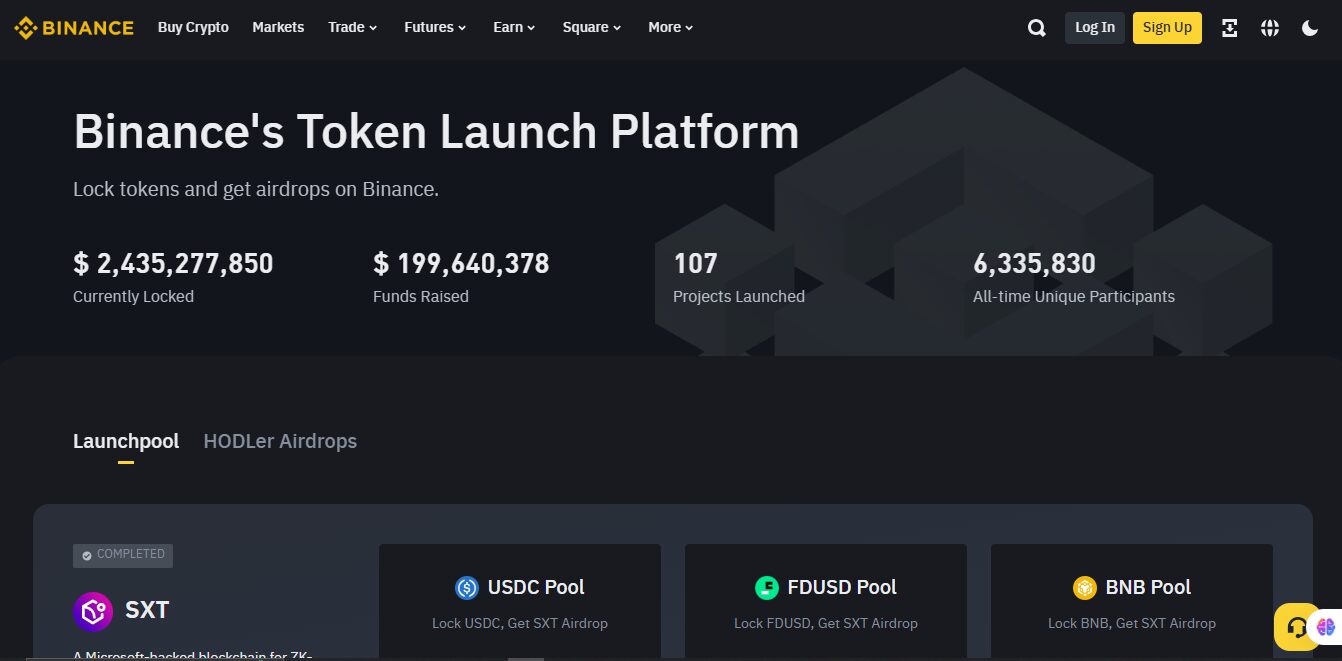Expand the Trade dropdown menu
Image resolution: width=1342 pixels, height=661 pixels.
click(x=352, y=27)
